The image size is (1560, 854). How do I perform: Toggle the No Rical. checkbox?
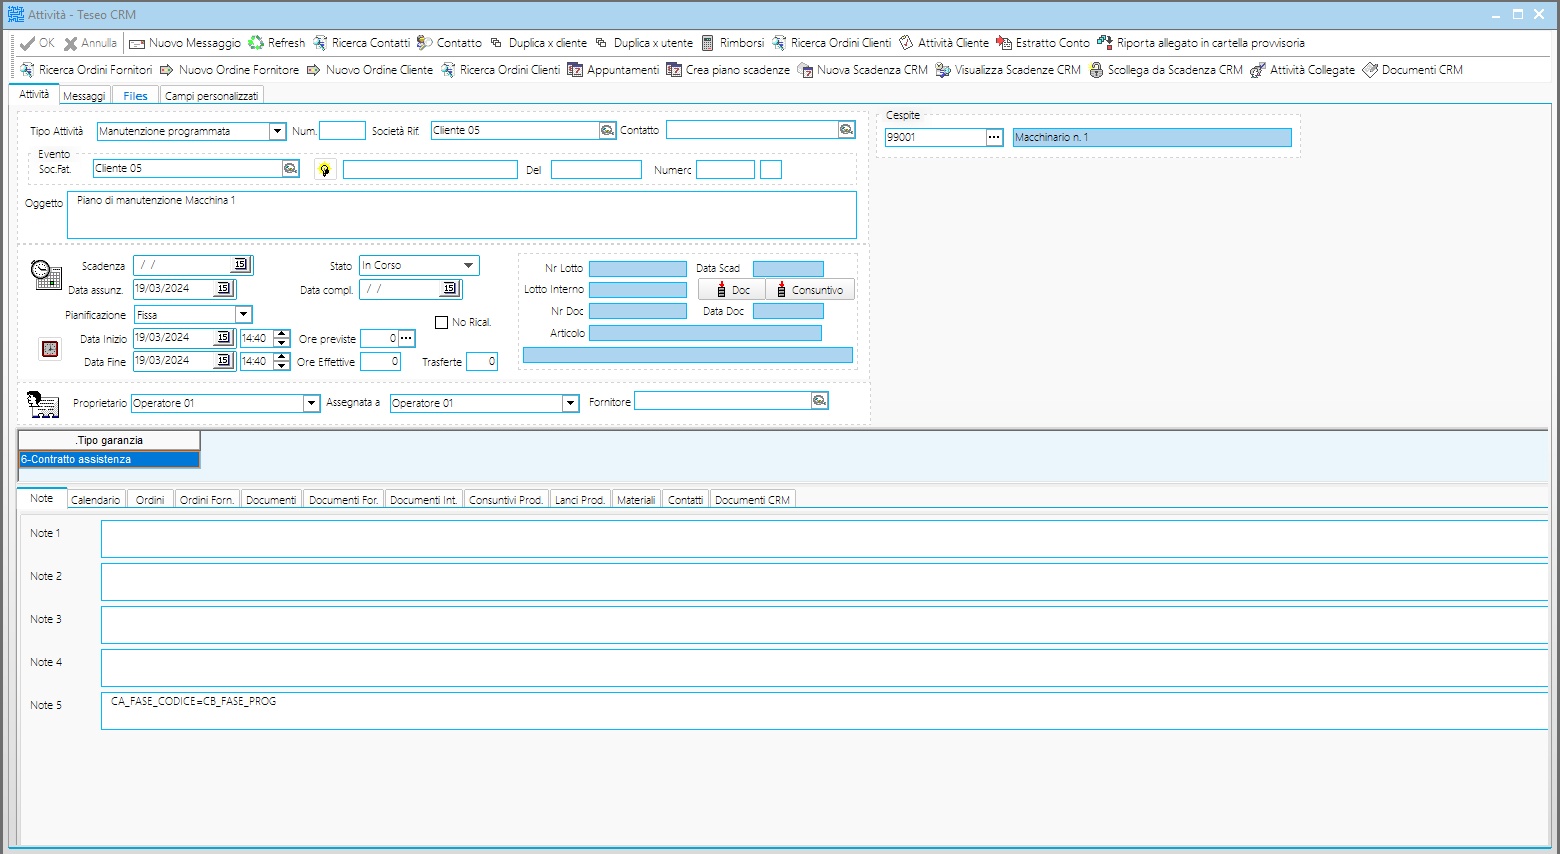[x=441, y=322]
